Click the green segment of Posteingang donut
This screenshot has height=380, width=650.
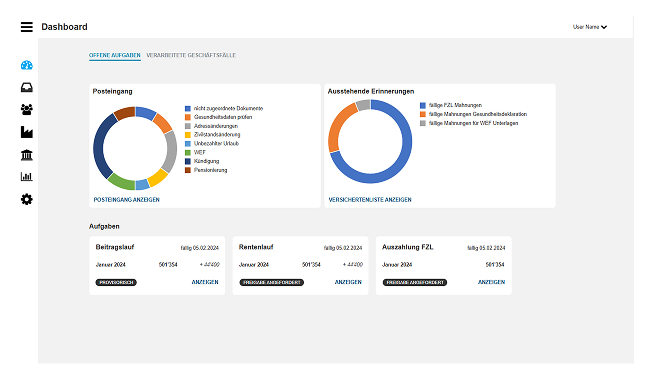121,182
